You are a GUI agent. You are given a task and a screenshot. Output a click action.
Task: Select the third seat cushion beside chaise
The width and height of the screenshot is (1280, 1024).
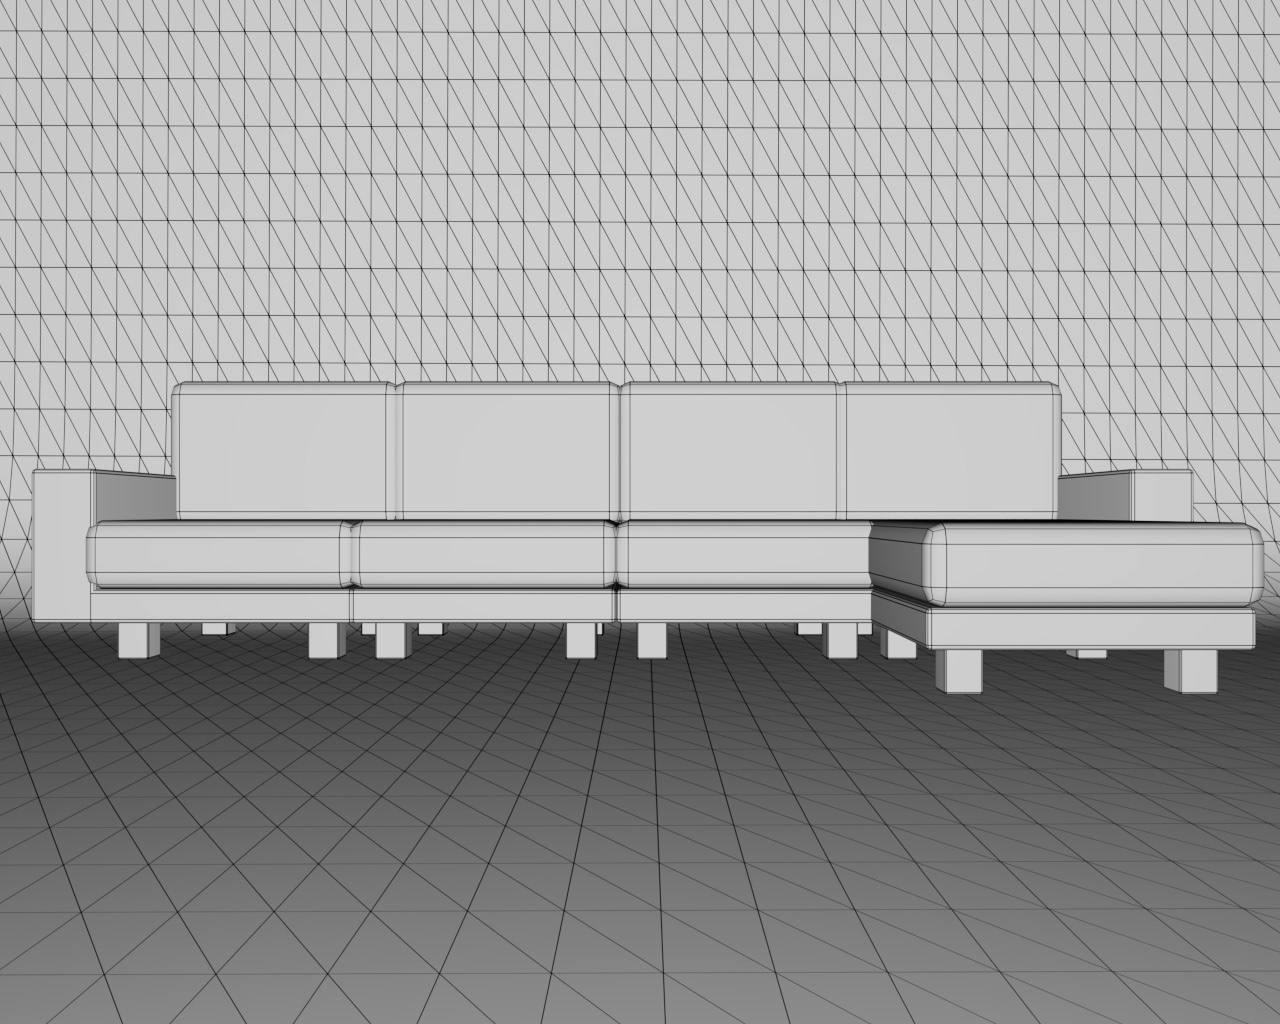coord(742,553)
